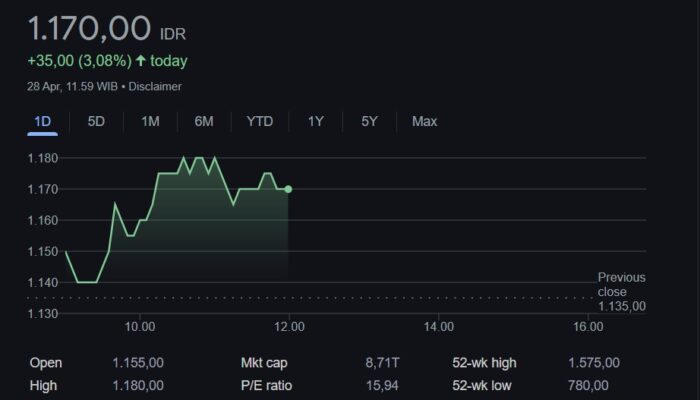Click the Previous close 1.135,00 label
Viewport: 700px width, 400px height.
[621, 292]
